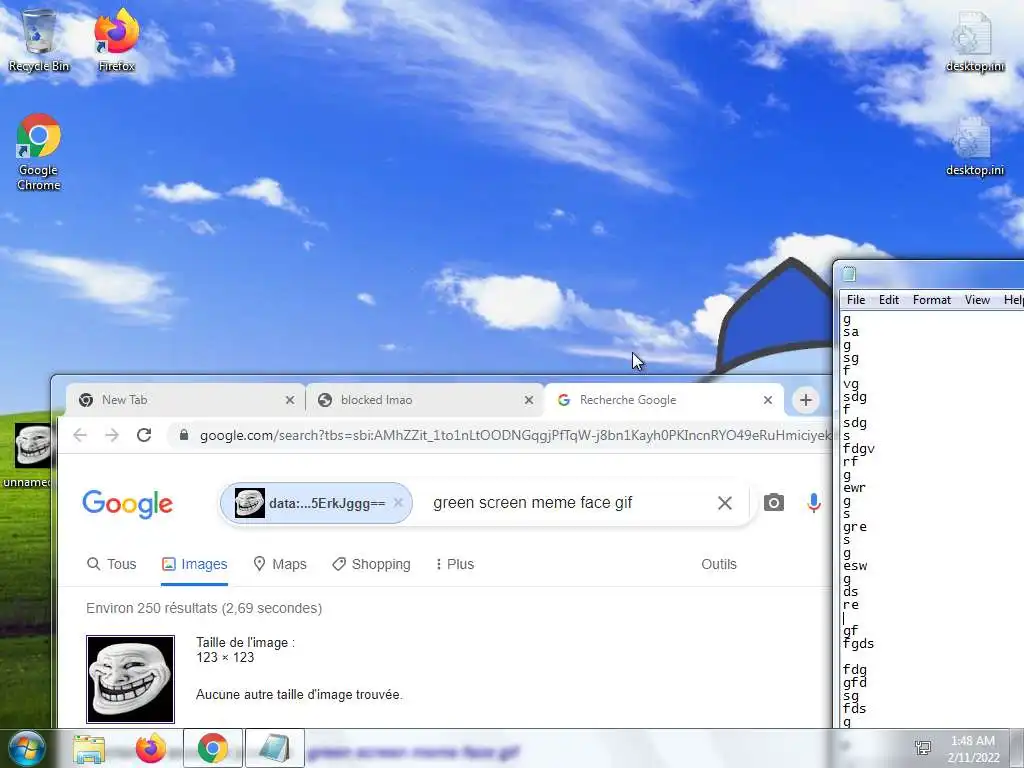
Task: Click the 'Aucune autre taille d'image trouvée' text
Action: coord(299,695)
